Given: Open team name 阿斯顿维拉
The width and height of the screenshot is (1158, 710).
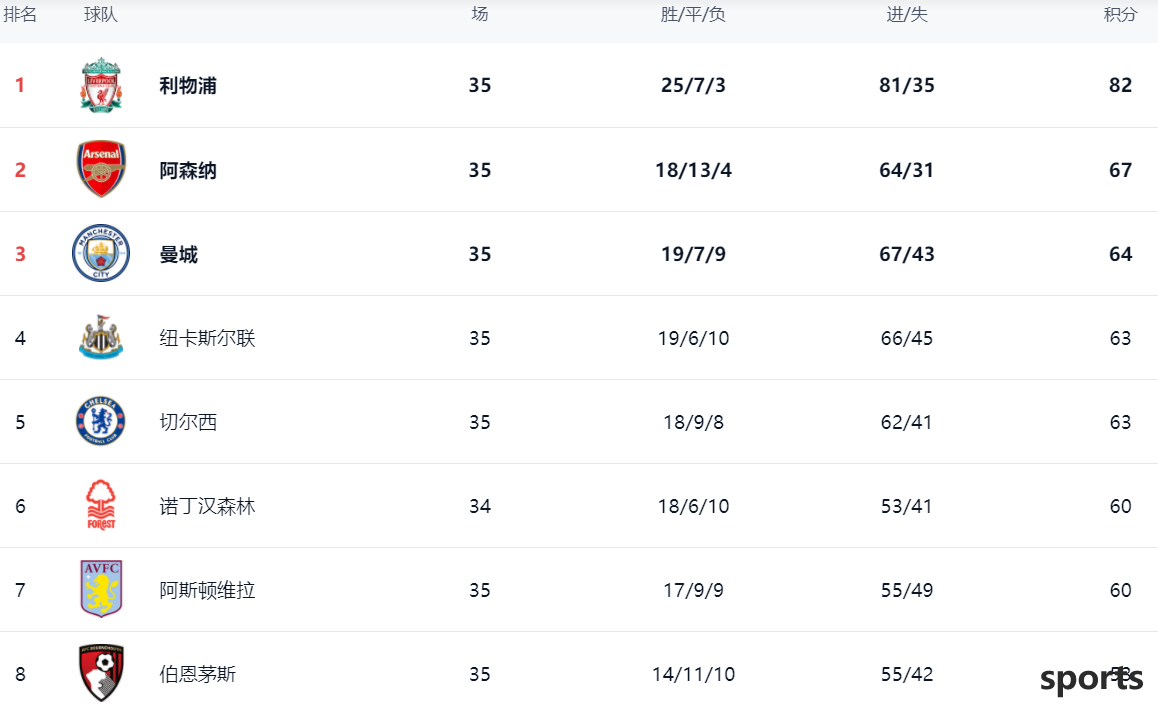Looking at the screenshot, I should point(208,590).
